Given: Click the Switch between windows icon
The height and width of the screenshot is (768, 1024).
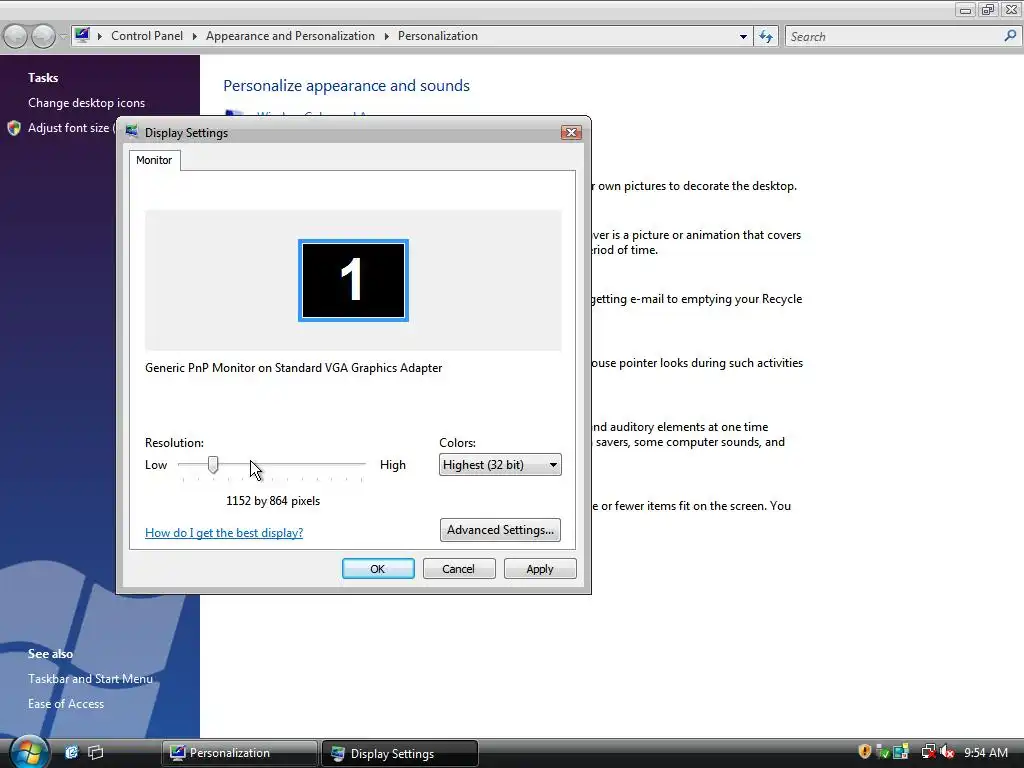Looking at the screenshot, I should click(x=96, y=752).
